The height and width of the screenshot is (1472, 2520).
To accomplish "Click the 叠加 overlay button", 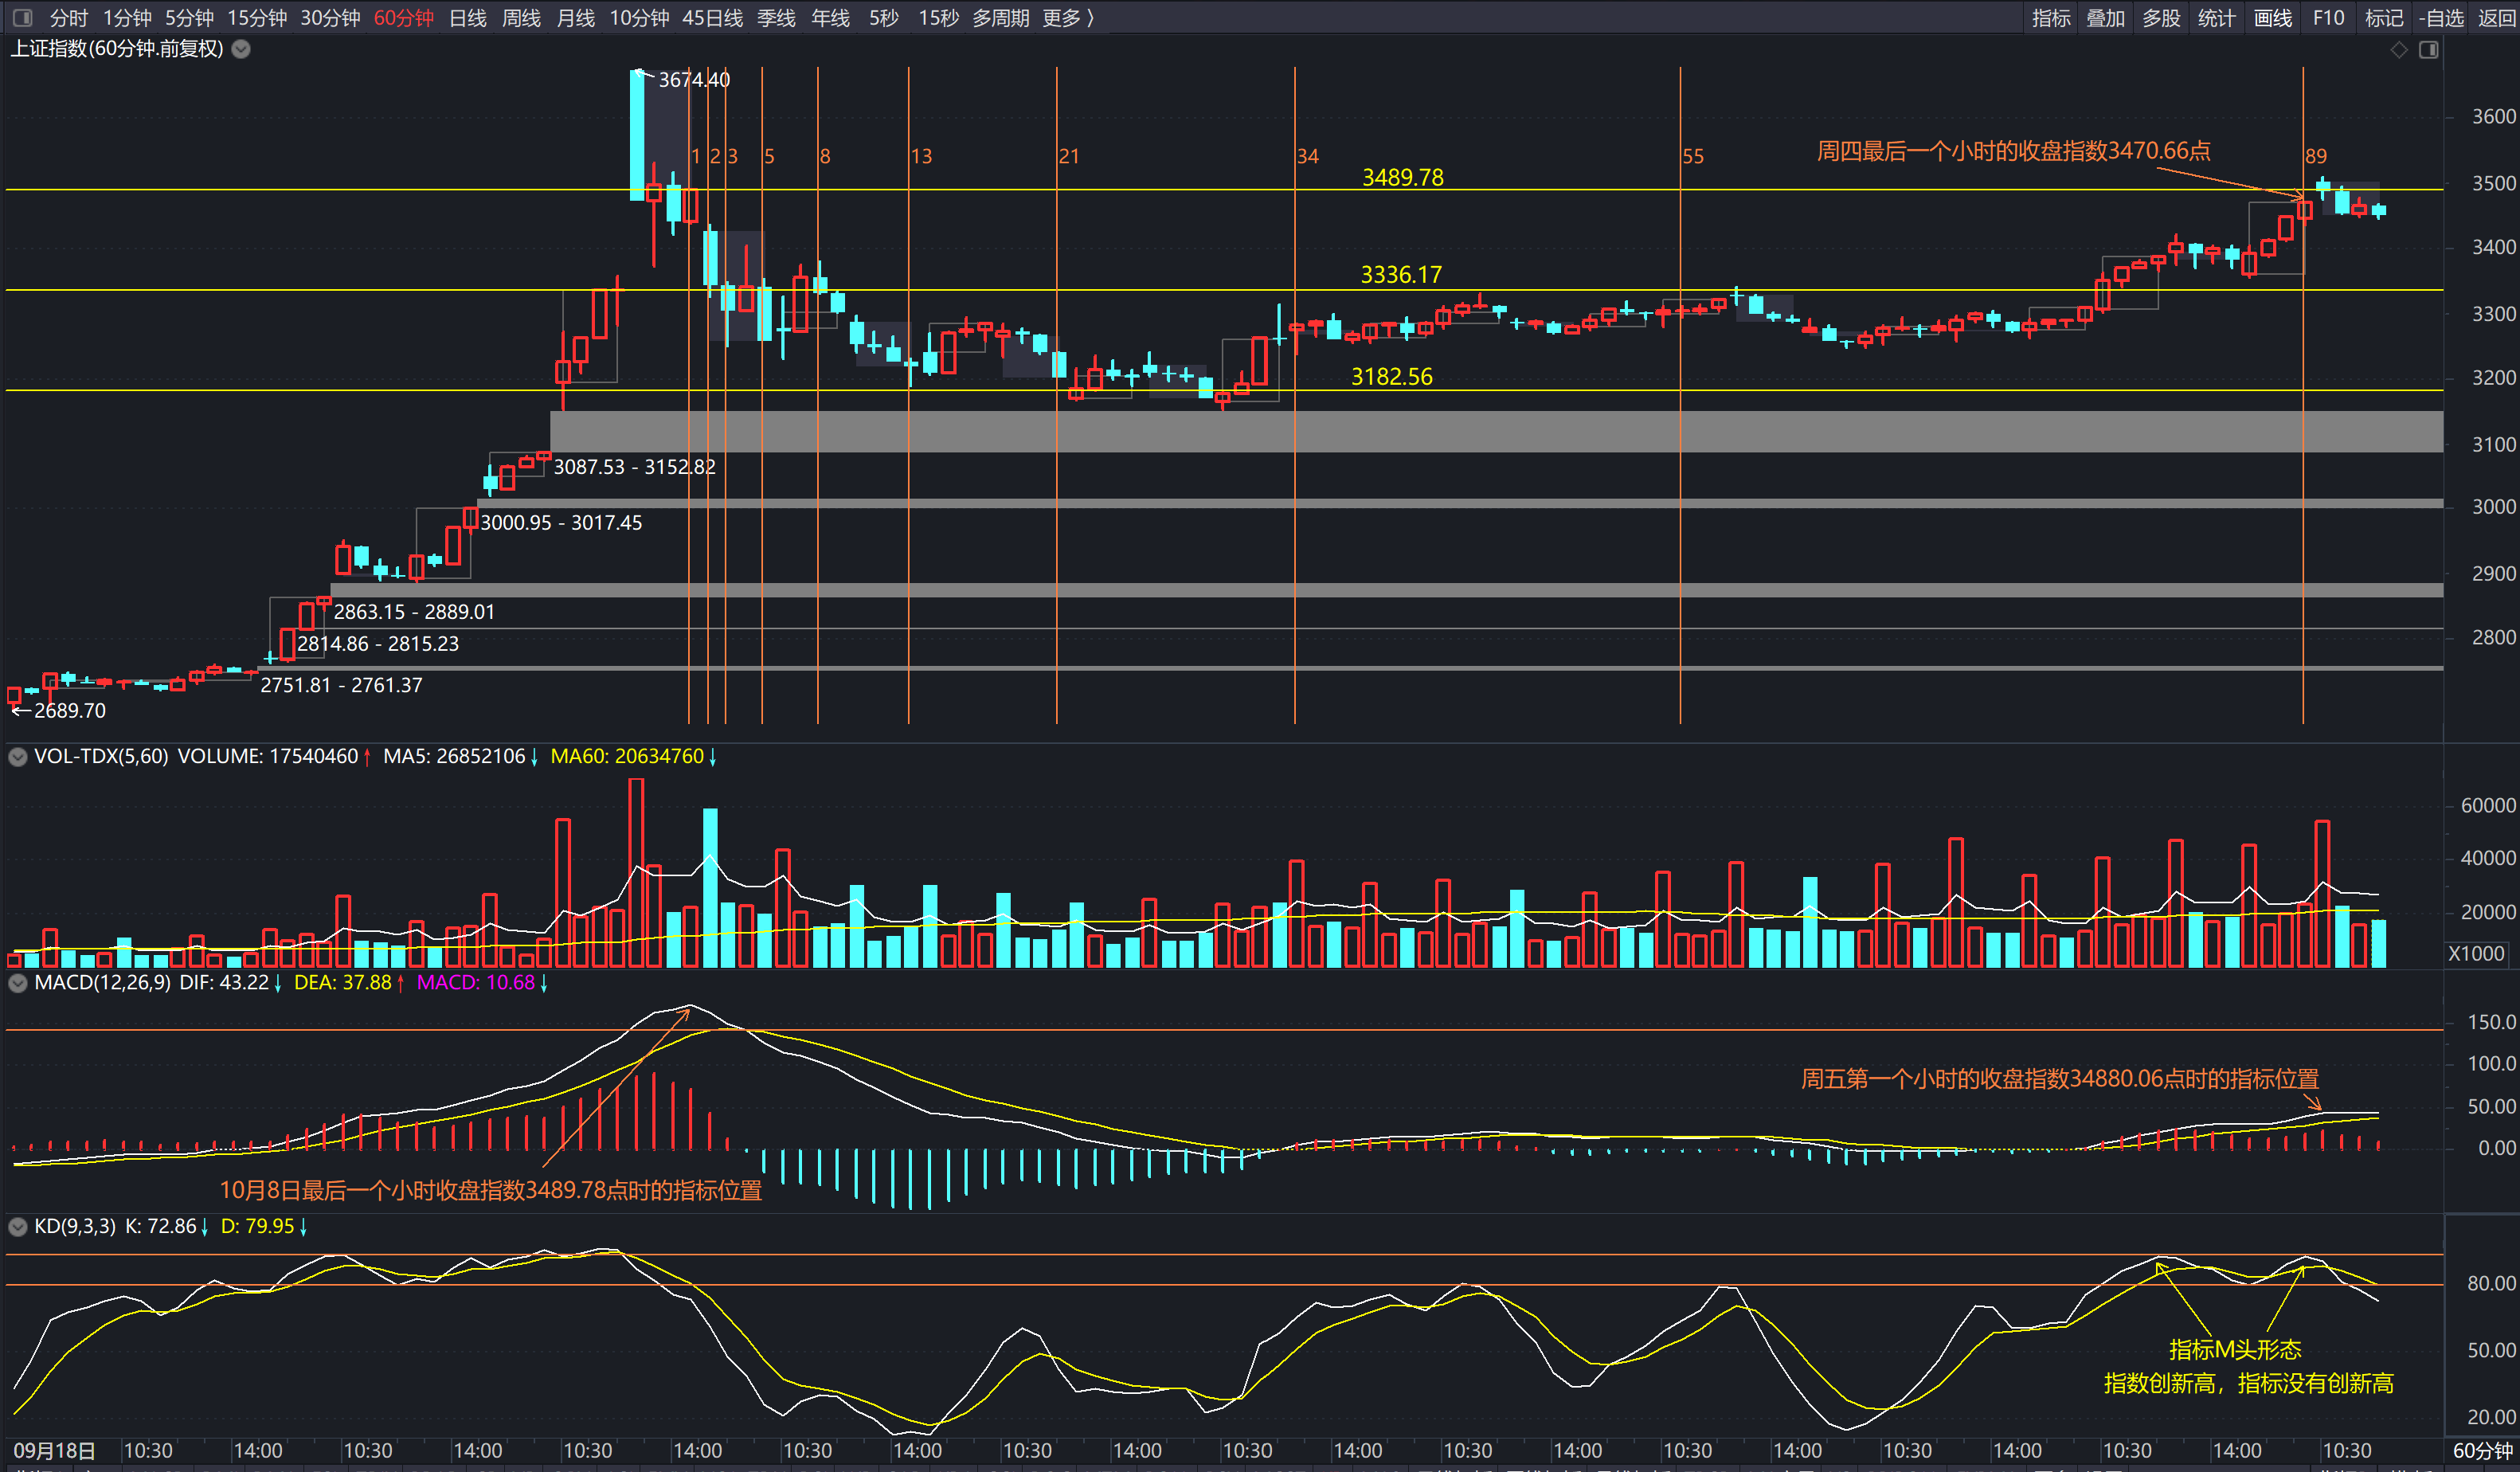I will [x=2105, y=18].
